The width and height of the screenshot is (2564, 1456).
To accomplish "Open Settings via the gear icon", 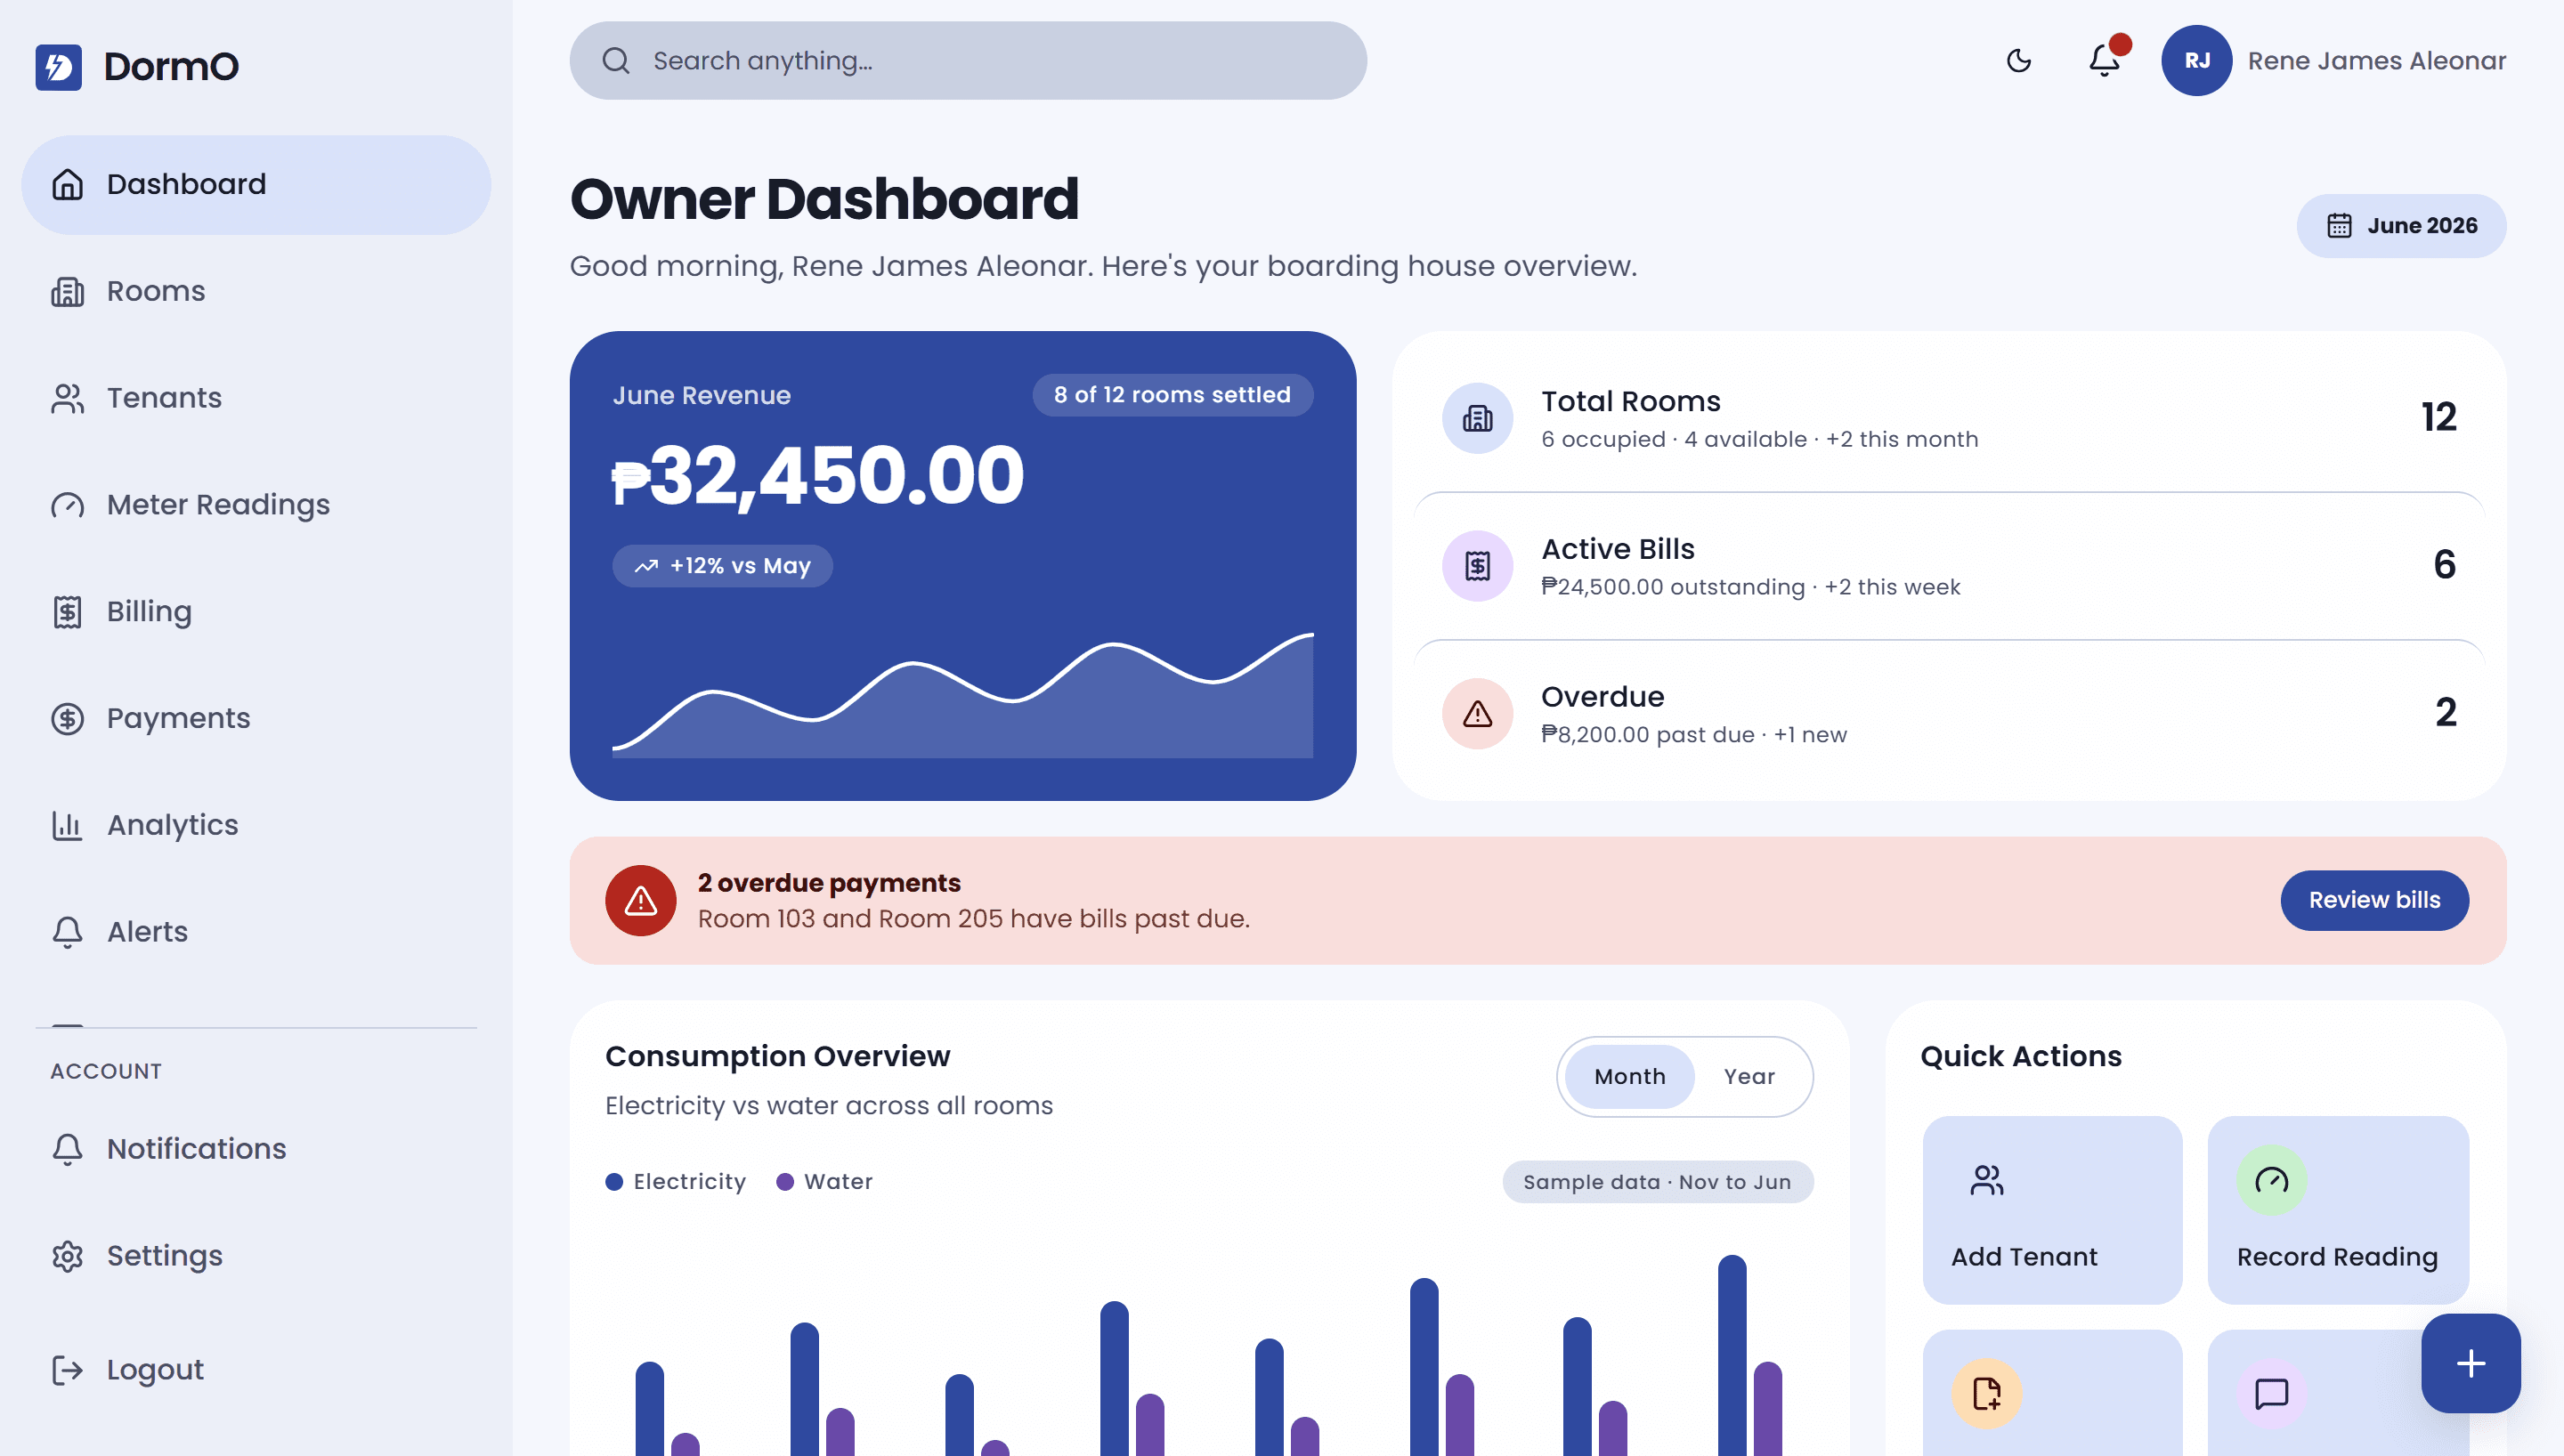I will pyautogui.click(x=67, y=1256).
